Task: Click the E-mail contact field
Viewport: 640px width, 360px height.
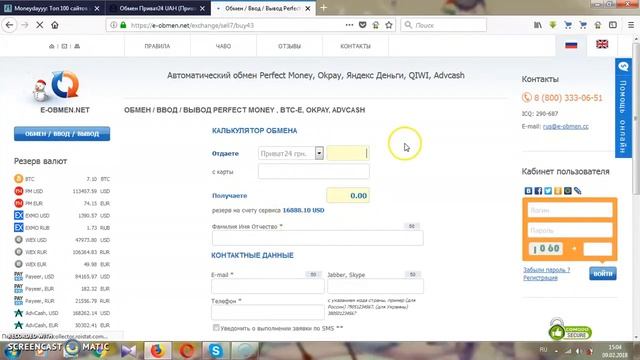Action: pyautogui.click(x=268, y=286)
